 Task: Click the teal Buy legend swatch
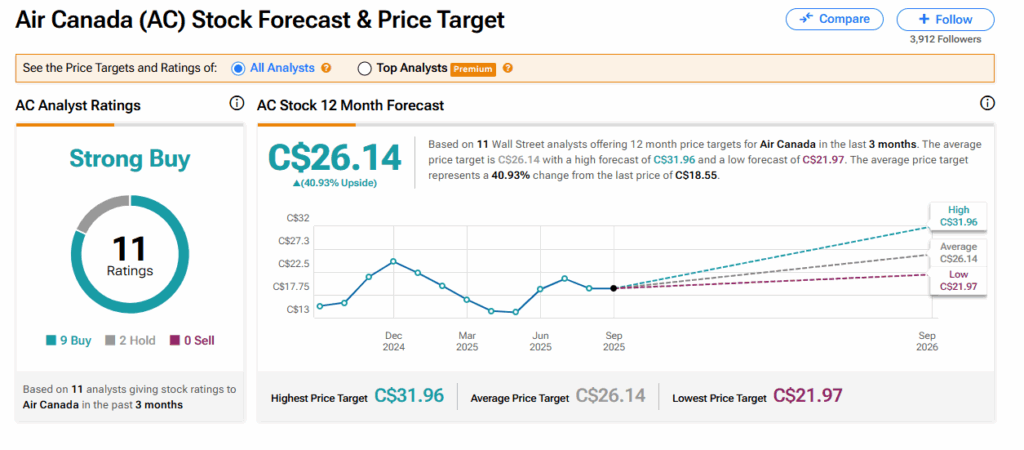tap(51, 340)
